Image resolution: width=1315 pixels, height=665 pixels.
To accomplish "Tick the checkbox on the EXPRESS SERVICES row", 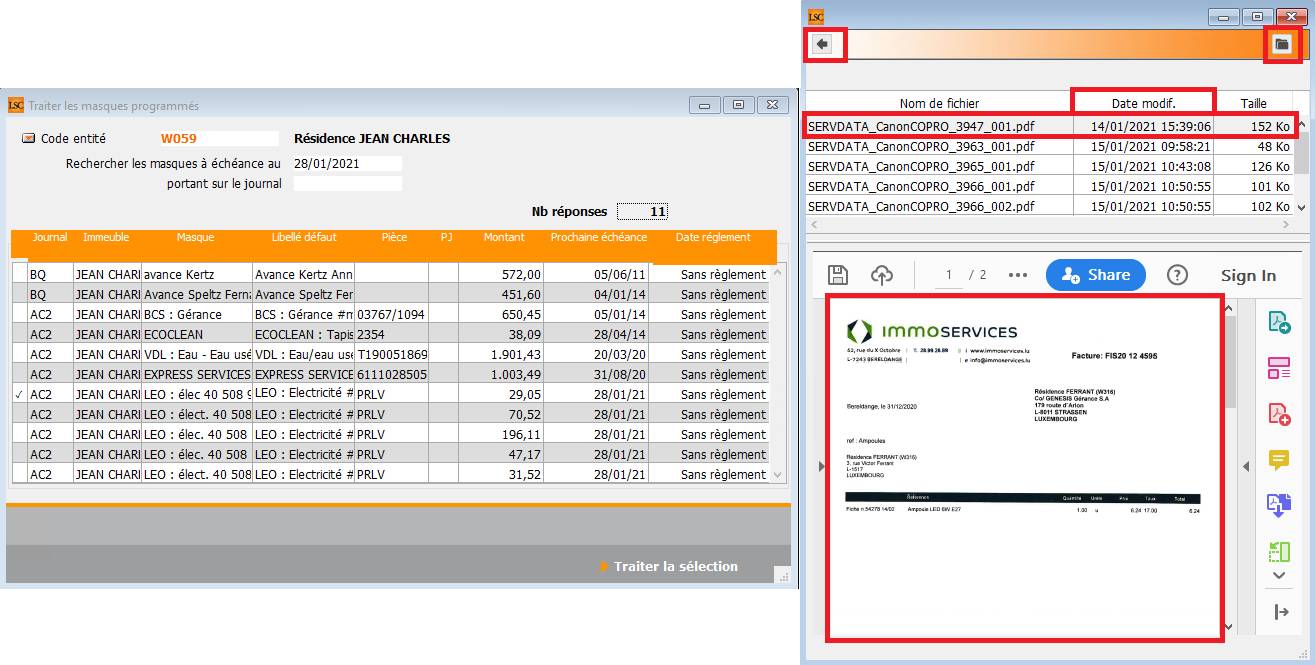I will point(20,374).
